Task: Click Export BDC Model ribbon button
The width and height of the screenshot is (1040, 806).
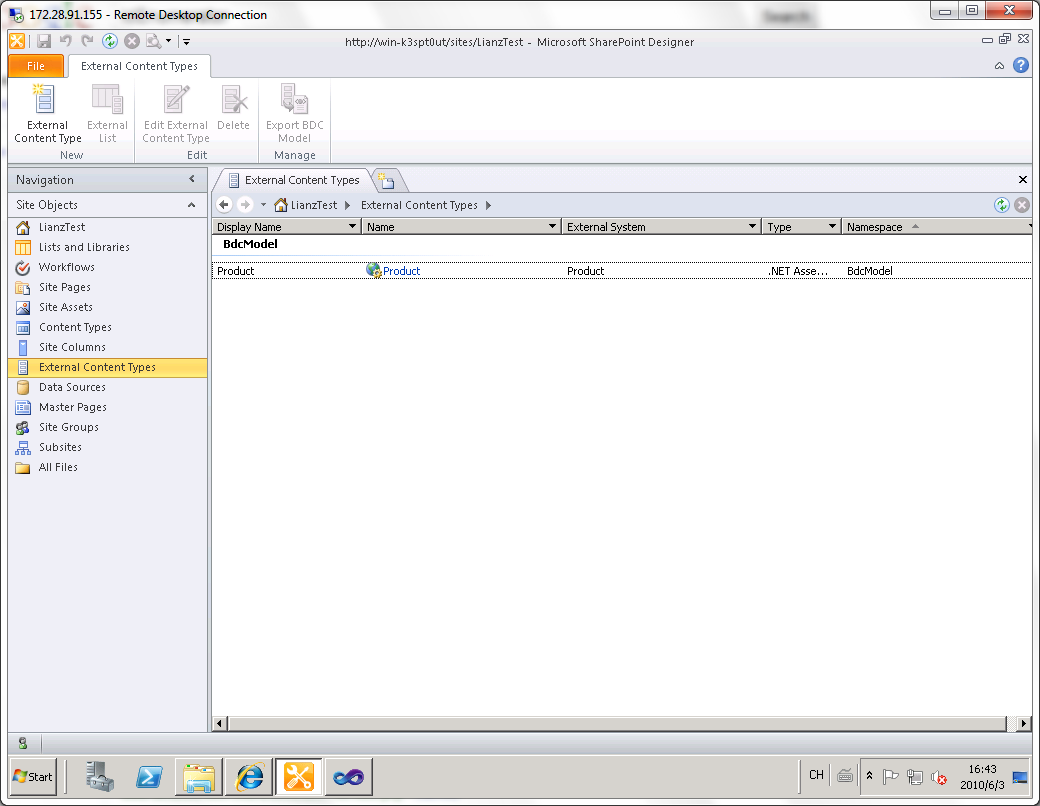Action: tap(294, 113)
